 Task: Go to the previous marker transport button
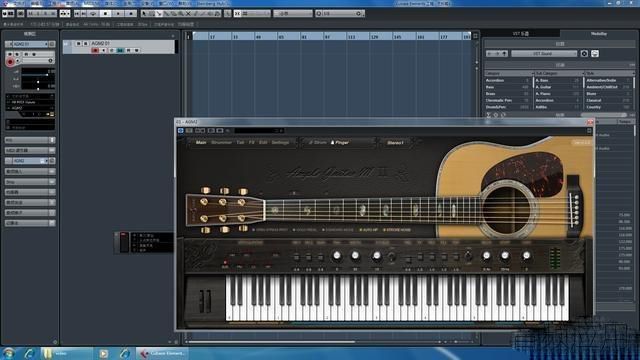click(x=77, y=13)
